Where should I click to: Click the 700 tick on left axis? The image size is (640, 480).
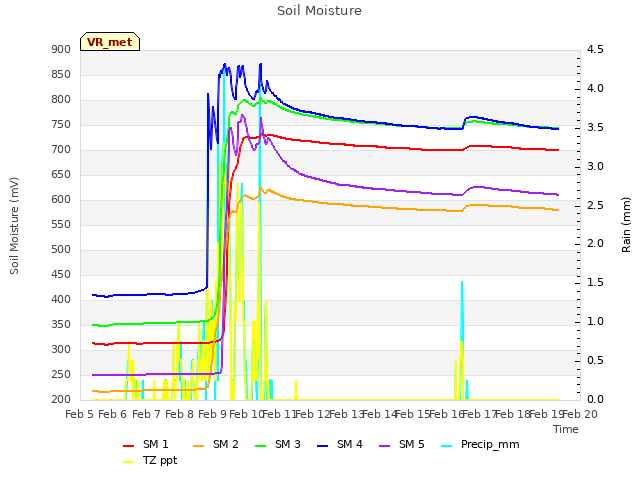[61, 150]
